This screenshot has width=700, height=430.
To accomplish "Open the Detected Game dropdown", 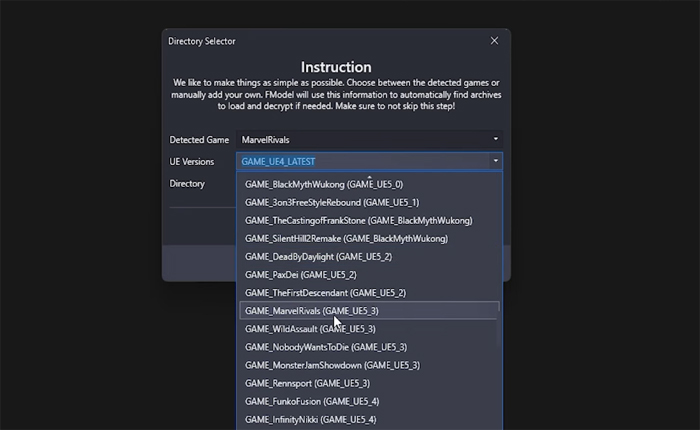I will 495,139.
